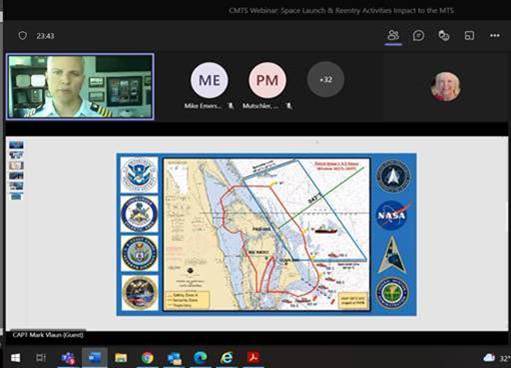Click the weather icon in system tray
This screenshot has width=511, height=368.
click(489, 358)
